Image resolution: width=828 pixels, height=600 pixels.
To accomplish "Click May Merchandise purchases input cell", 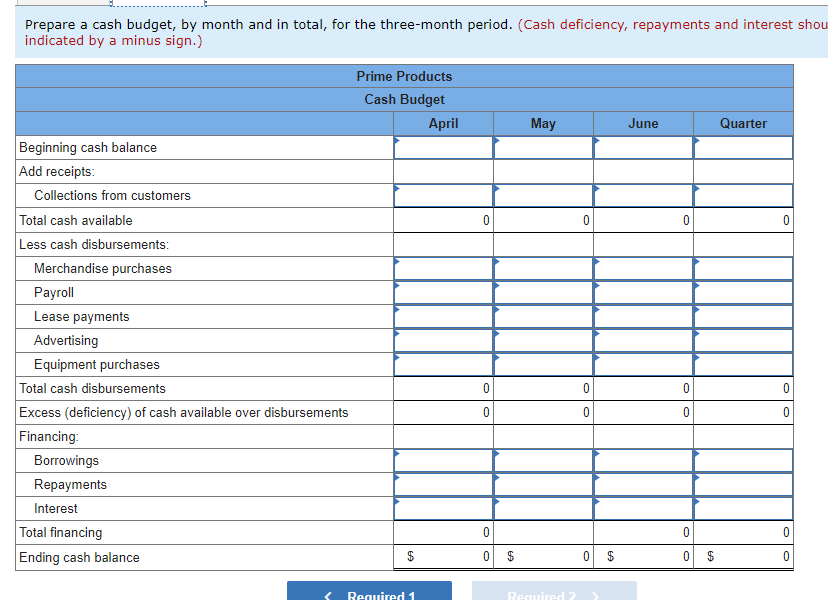I will click(543, 268).
